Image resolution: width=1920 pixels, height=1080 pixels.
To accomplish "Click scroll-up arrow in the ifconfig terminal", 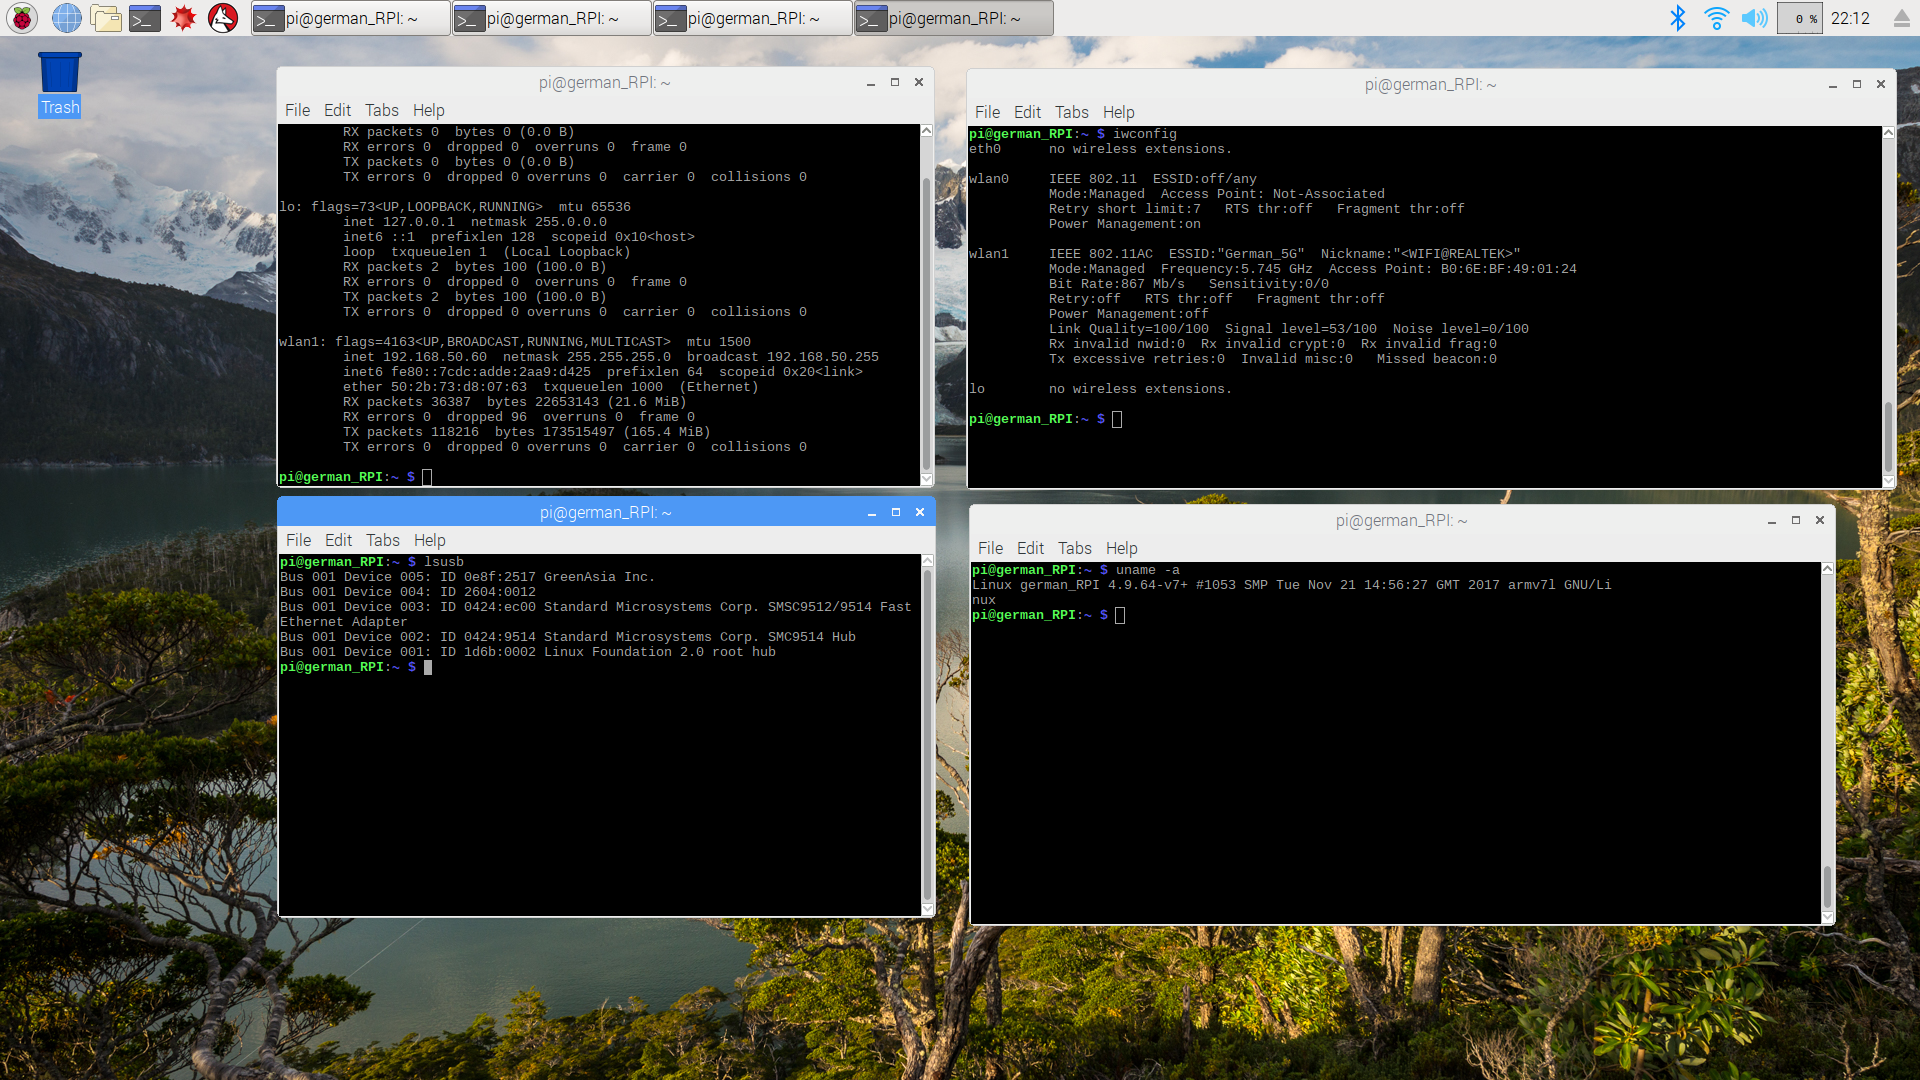I will [926, 131].
